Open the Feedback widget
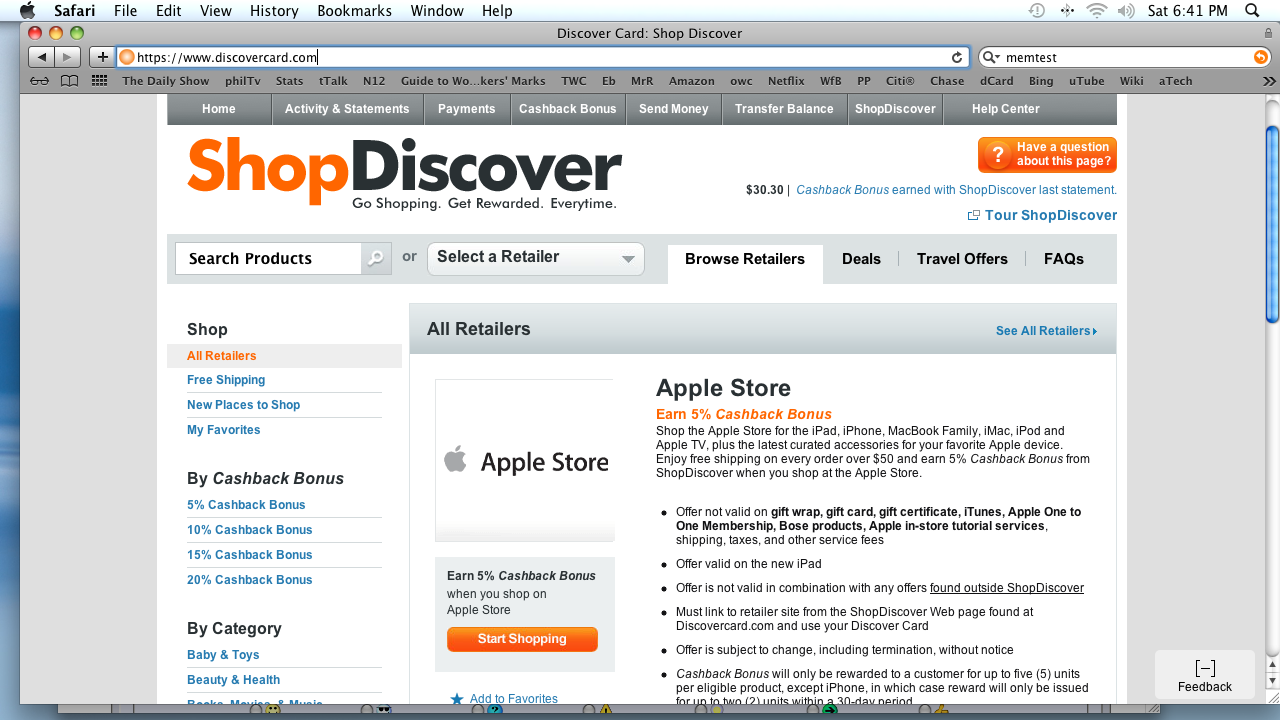Image resolution: width=1280 pixels, height=720 pixels. 1205,675
